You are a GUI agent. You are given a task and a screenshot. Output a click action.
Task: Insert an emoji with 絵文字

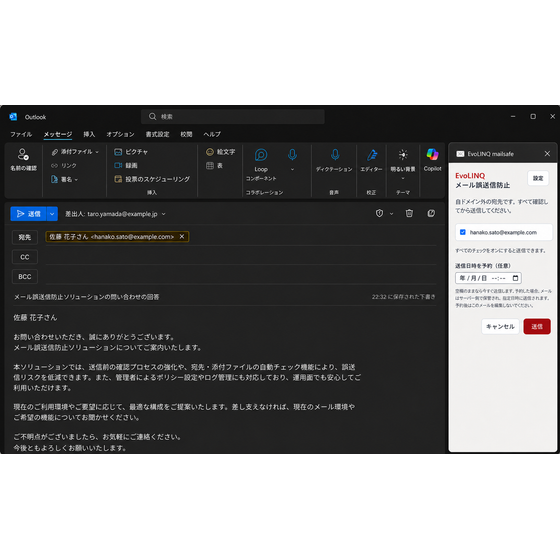pos(220,152)
